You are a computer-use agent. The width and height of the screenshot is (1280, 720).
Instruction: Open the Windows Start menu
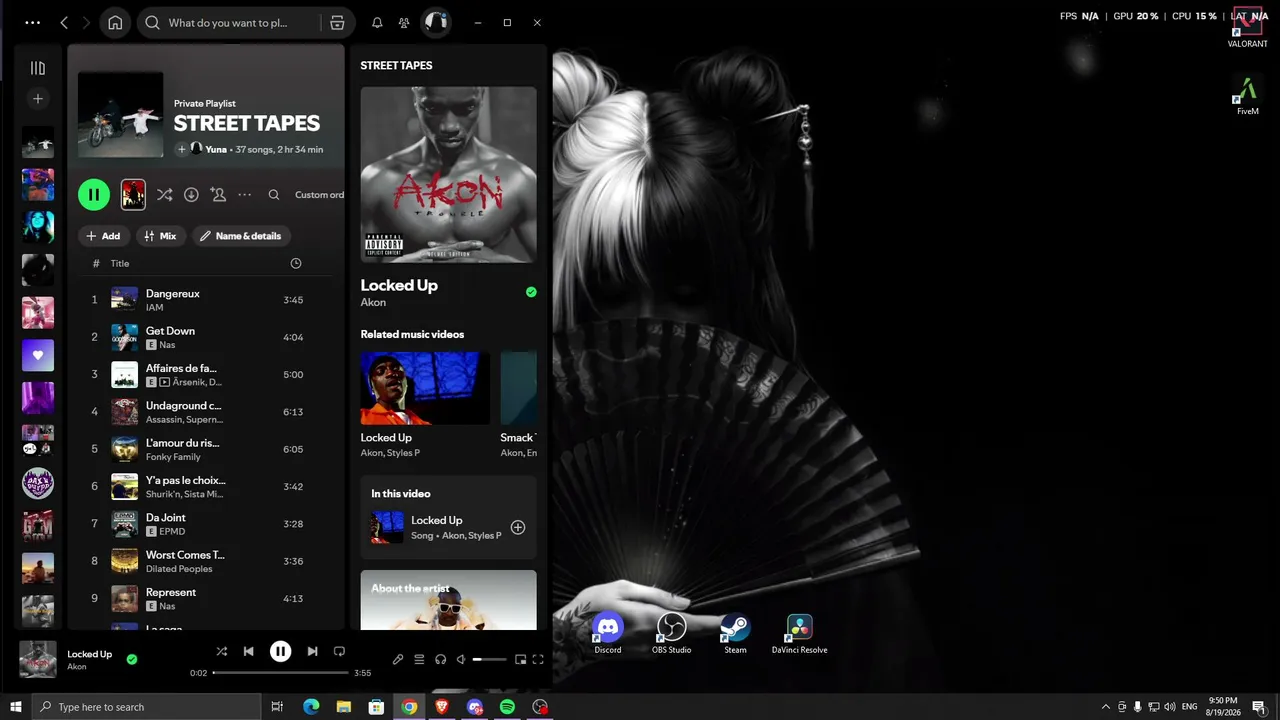pos(16,707)
